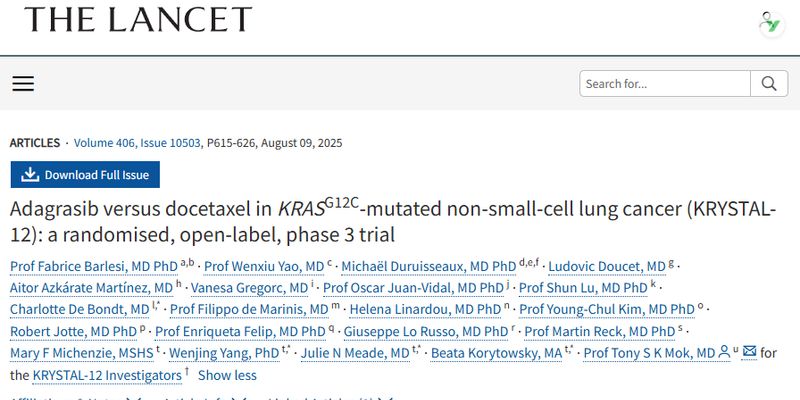The width and height of the screenshot is (800, 400).
Task: Open Prof Tony S K Mok author details
Action: coord(649,353)
